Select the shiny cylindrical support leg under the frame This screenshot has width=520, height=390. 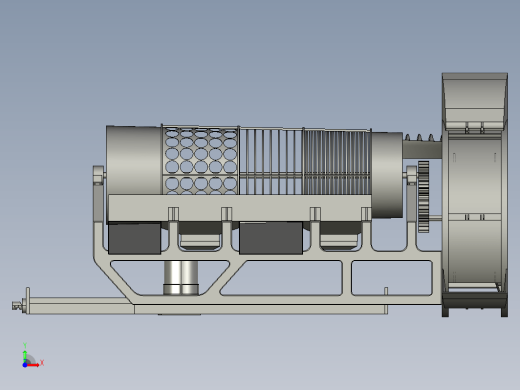181,277
